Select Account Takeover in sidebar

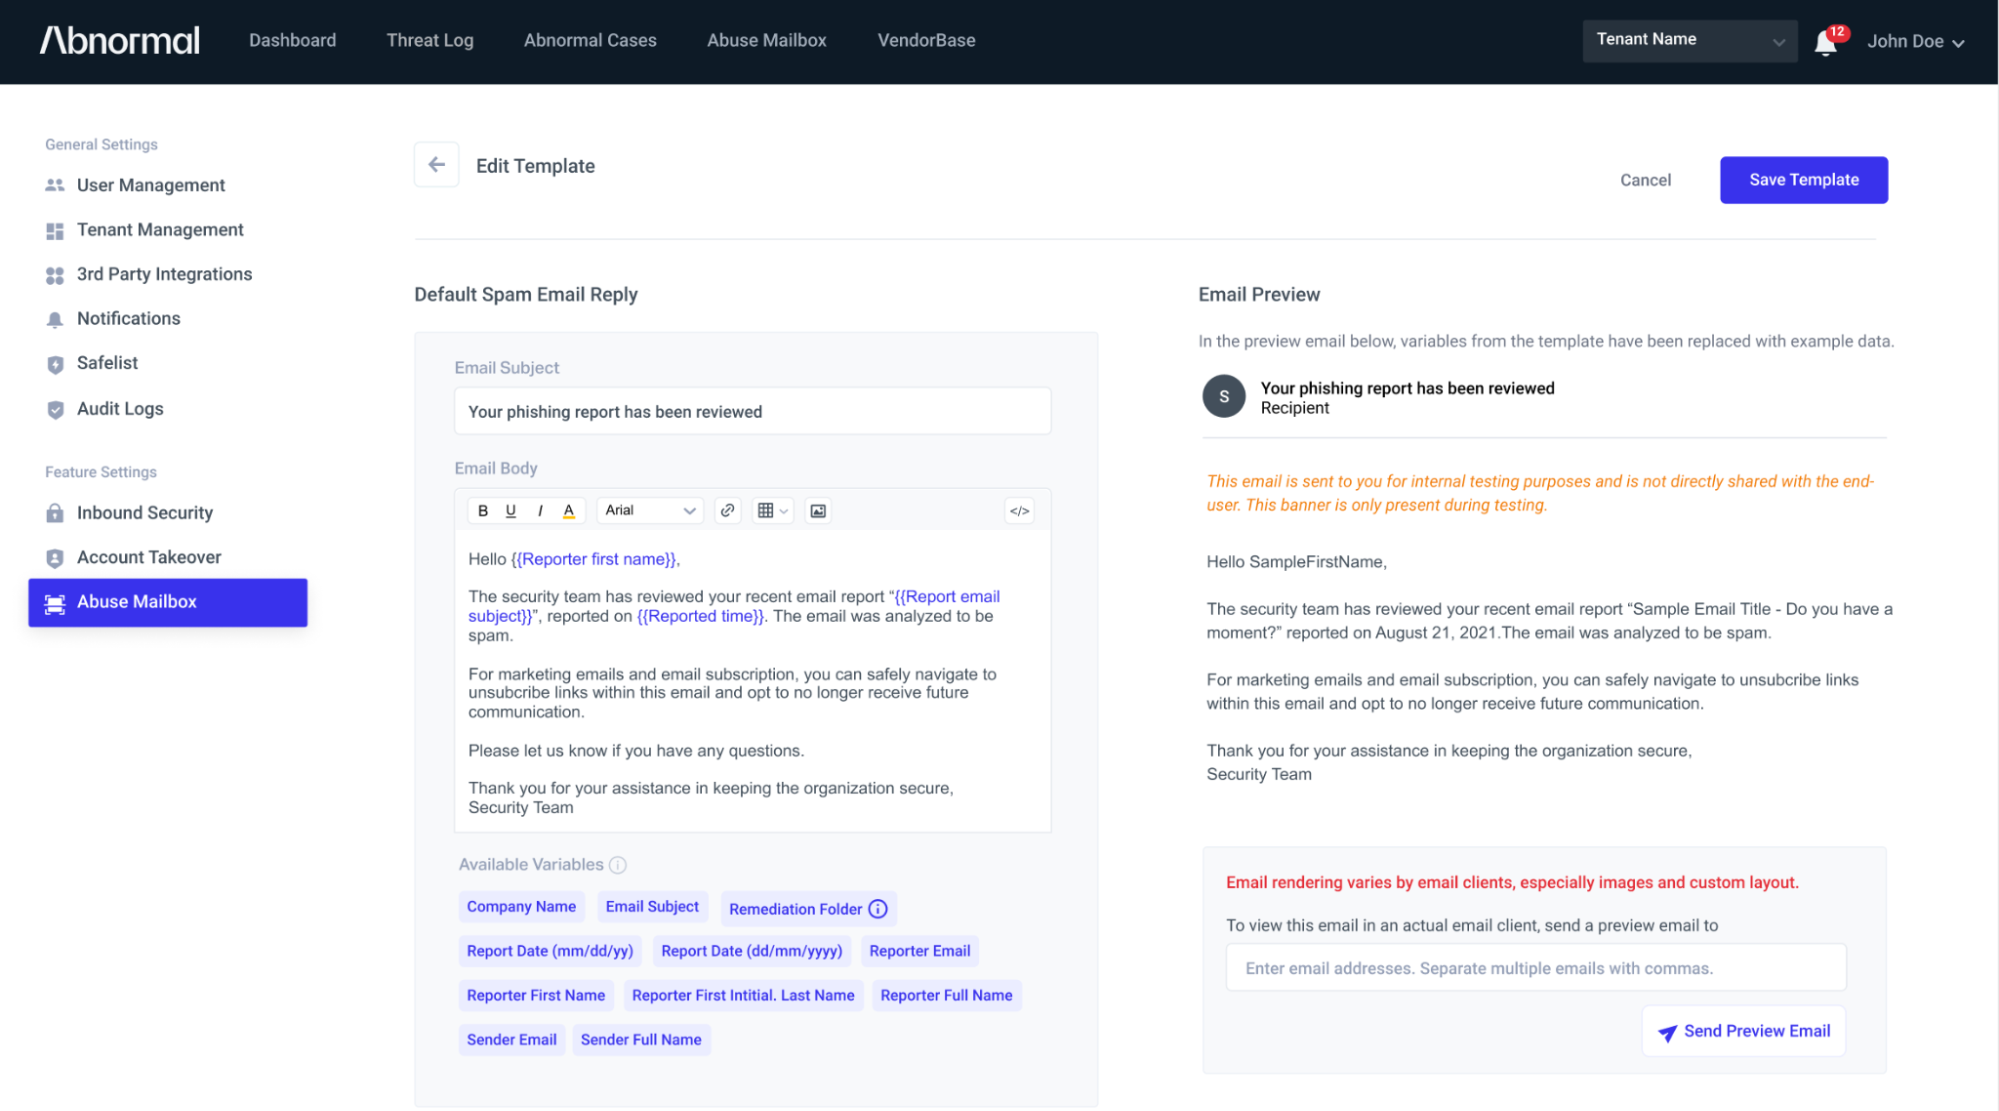149,557
